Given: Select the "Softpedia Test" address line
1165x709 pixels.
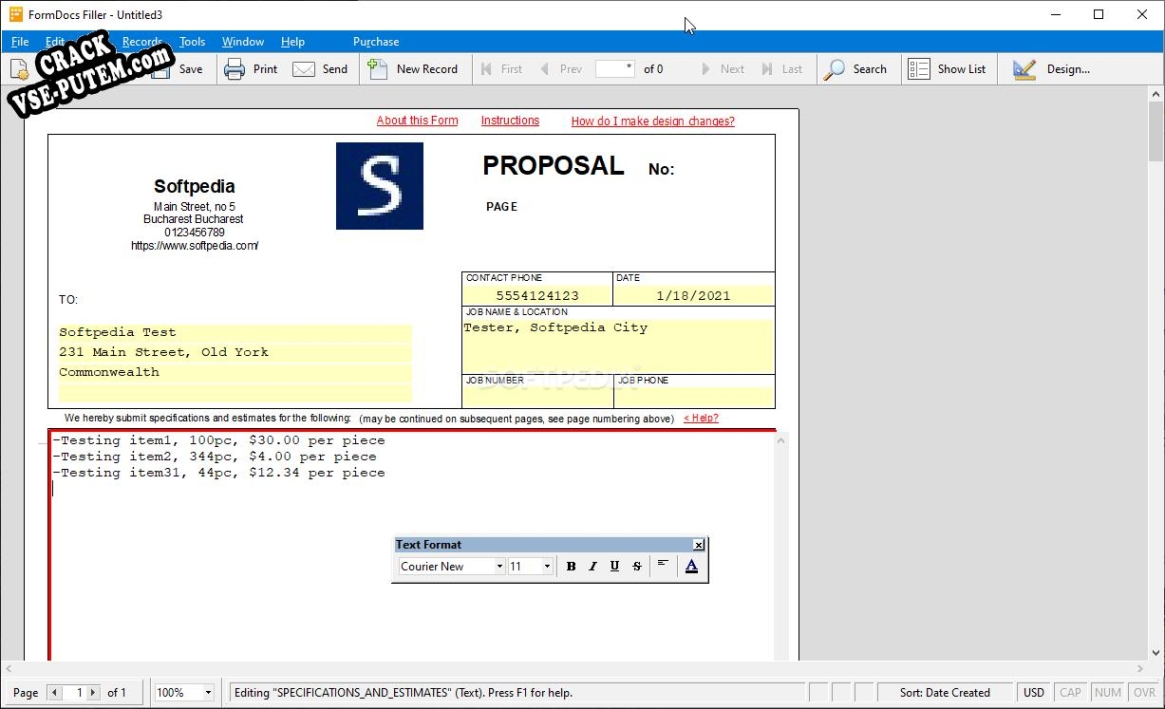Looking at the screenshot, I should 235,333.
